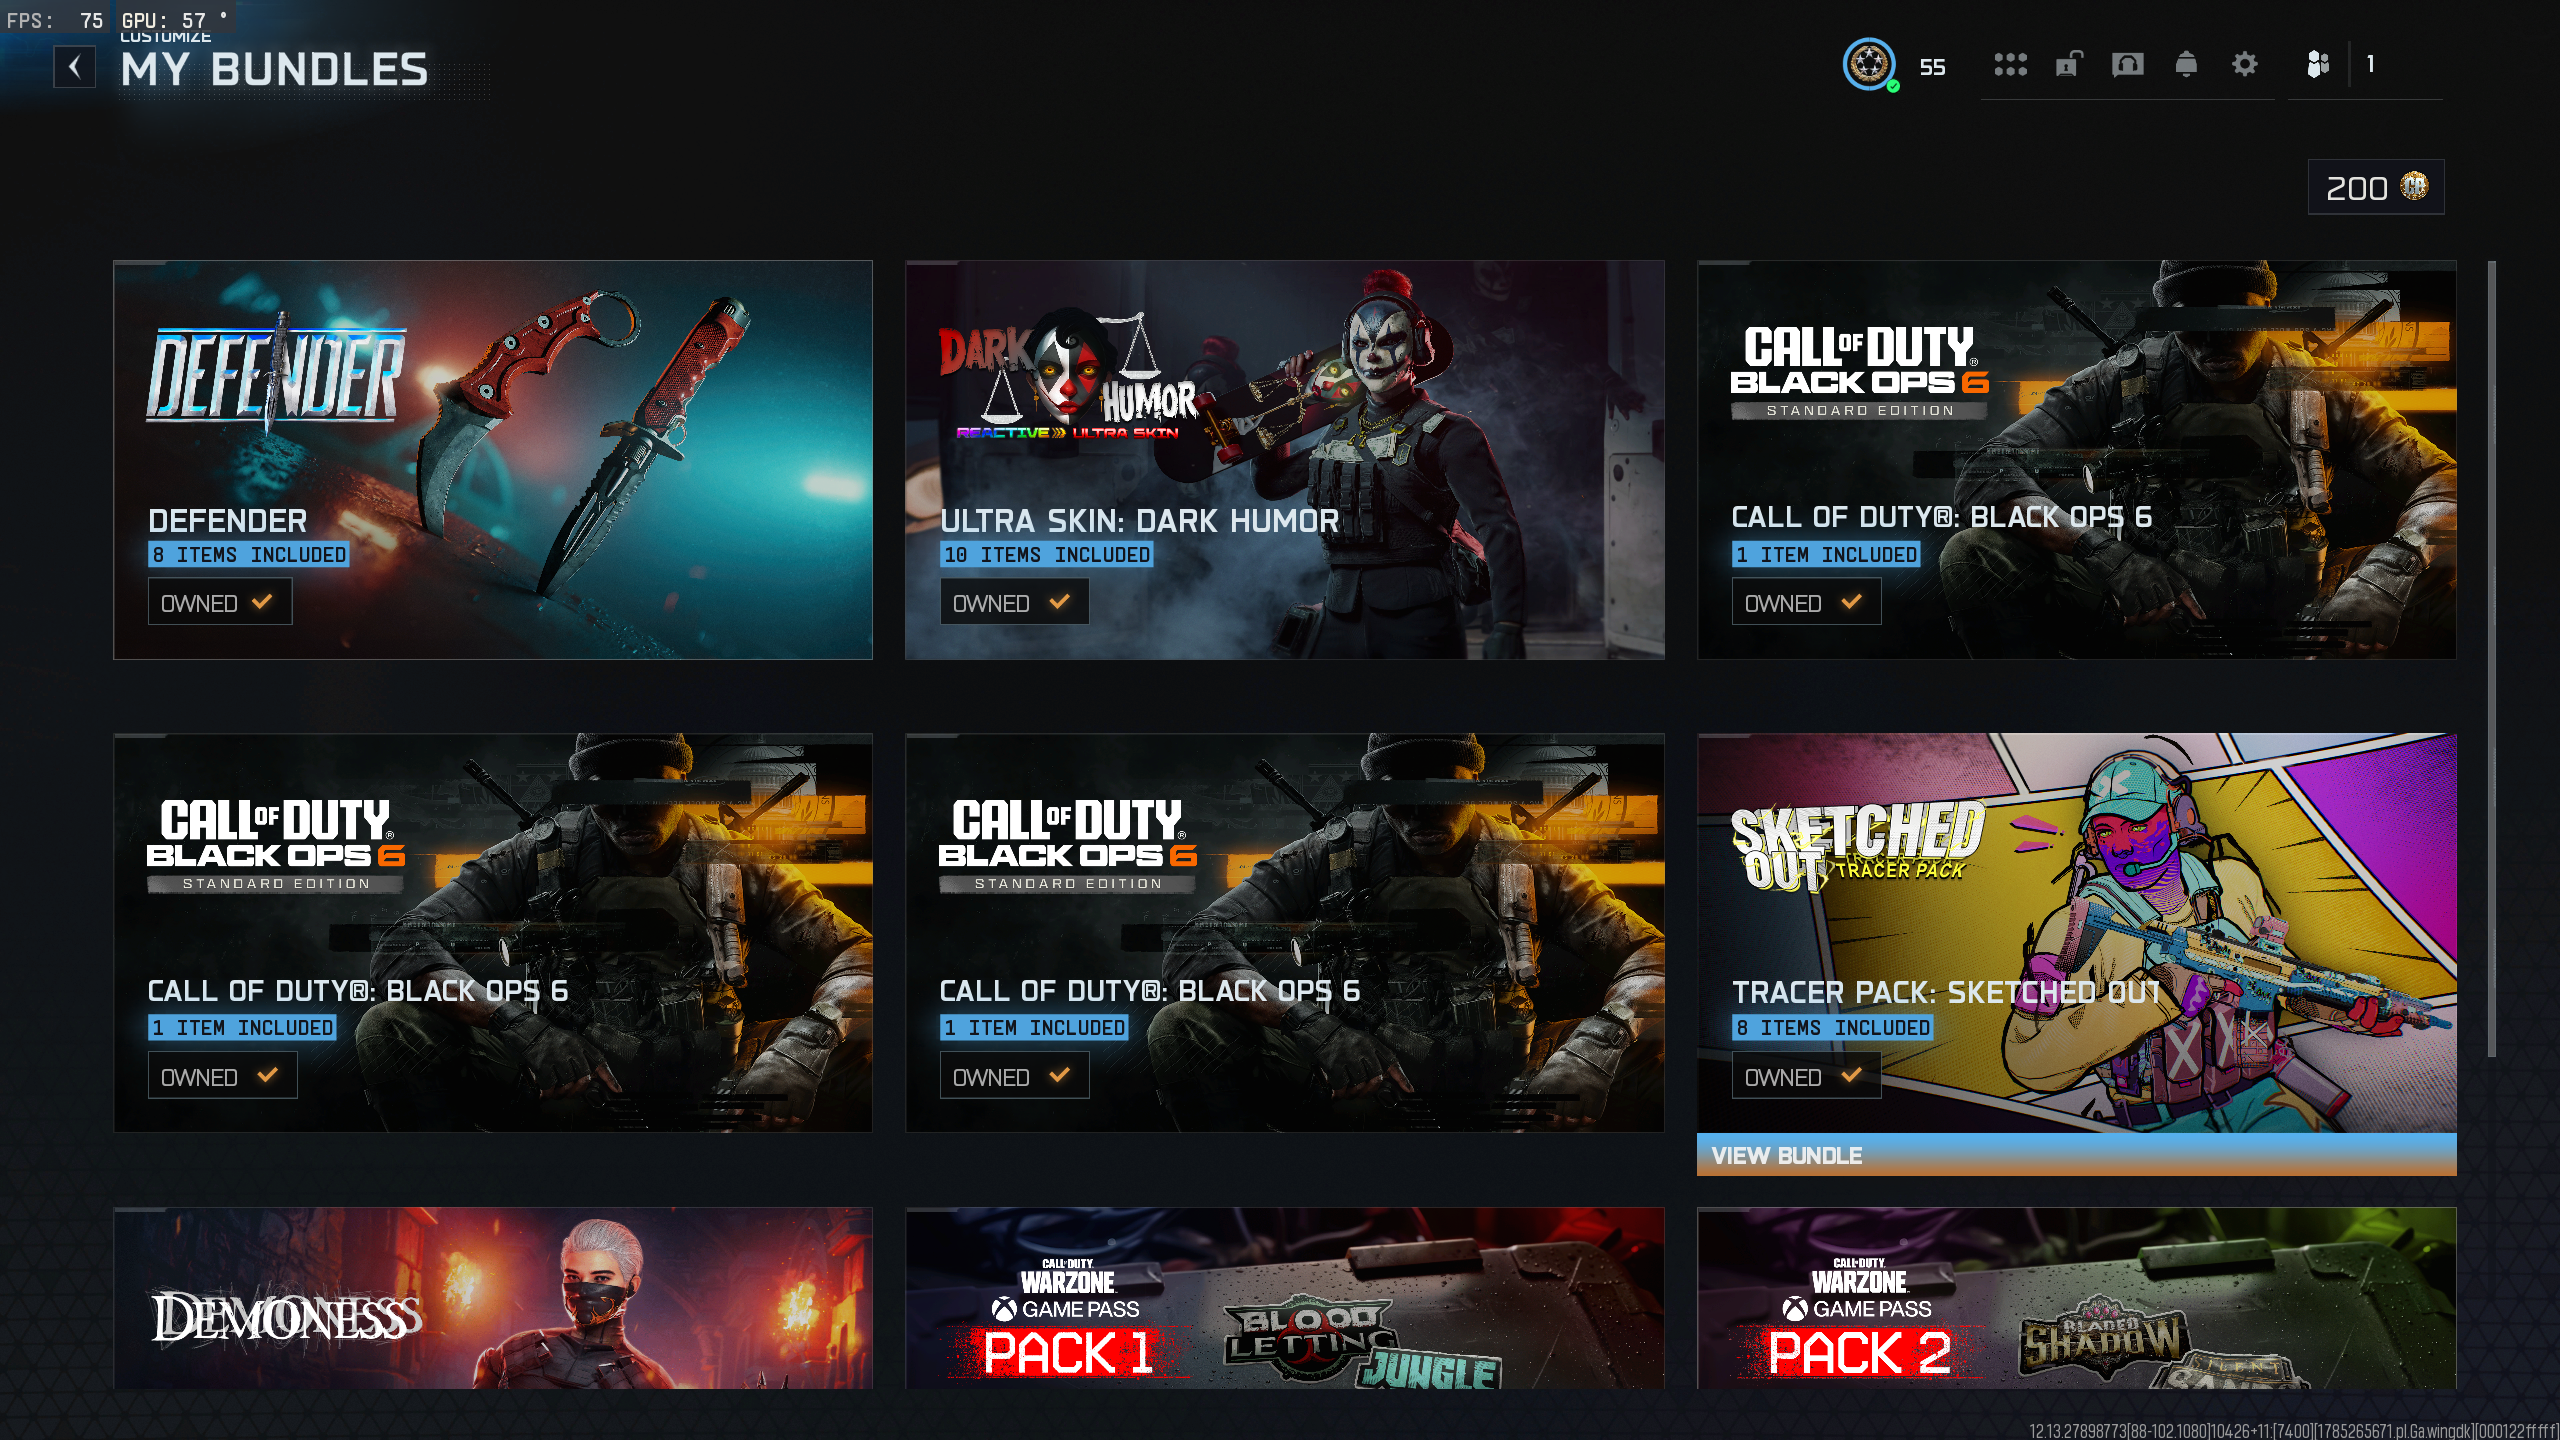
Task: Open the Warzone Game Pass Pack 1 card
Action: (x=1285, y=1298)
